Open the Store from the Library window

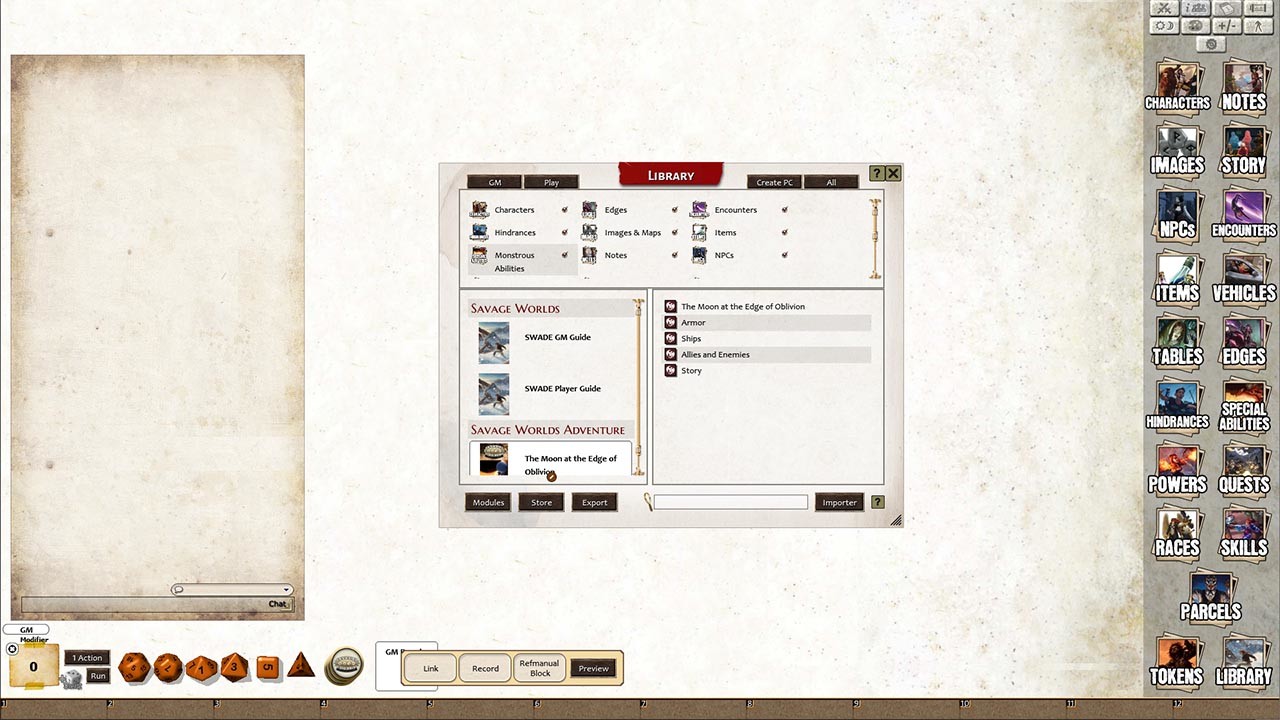point(541,502)
